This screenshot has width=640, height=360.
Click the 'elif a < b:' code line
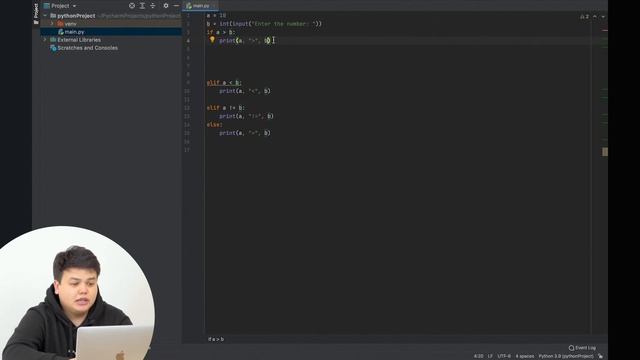click(224, 82)
